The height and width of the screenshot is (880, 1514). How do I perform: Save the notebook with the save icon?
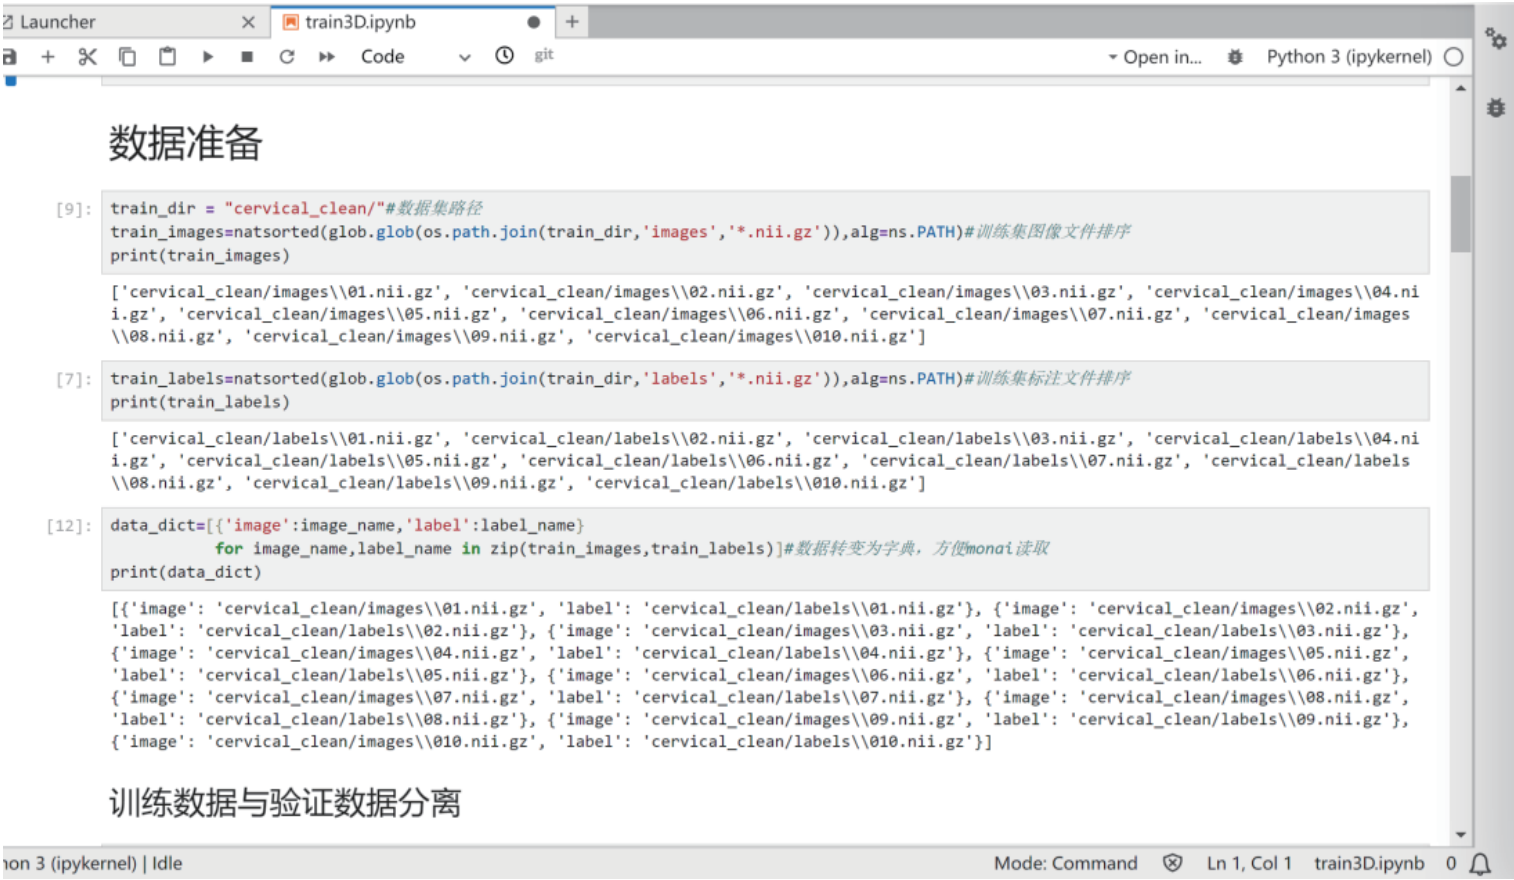tap(9, 57)
